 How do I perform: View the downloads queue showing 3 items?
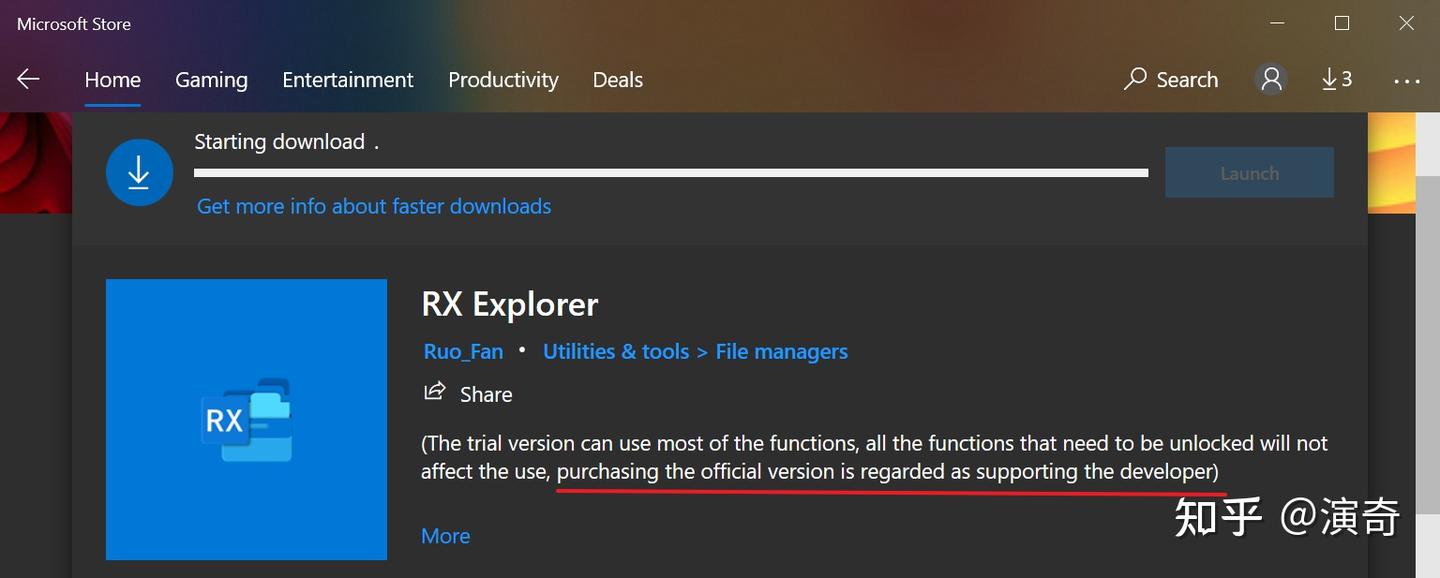(x=1336, y=79)
